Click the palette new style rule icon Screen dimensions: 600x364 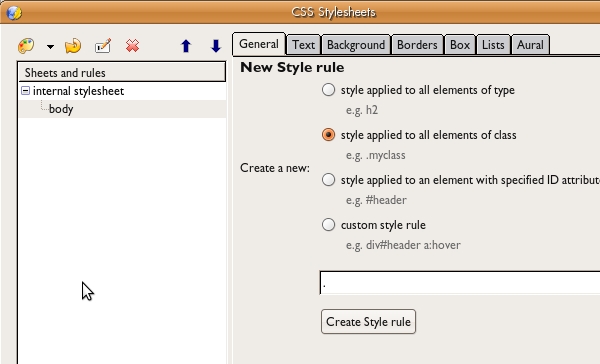click(x=26, y=46)
